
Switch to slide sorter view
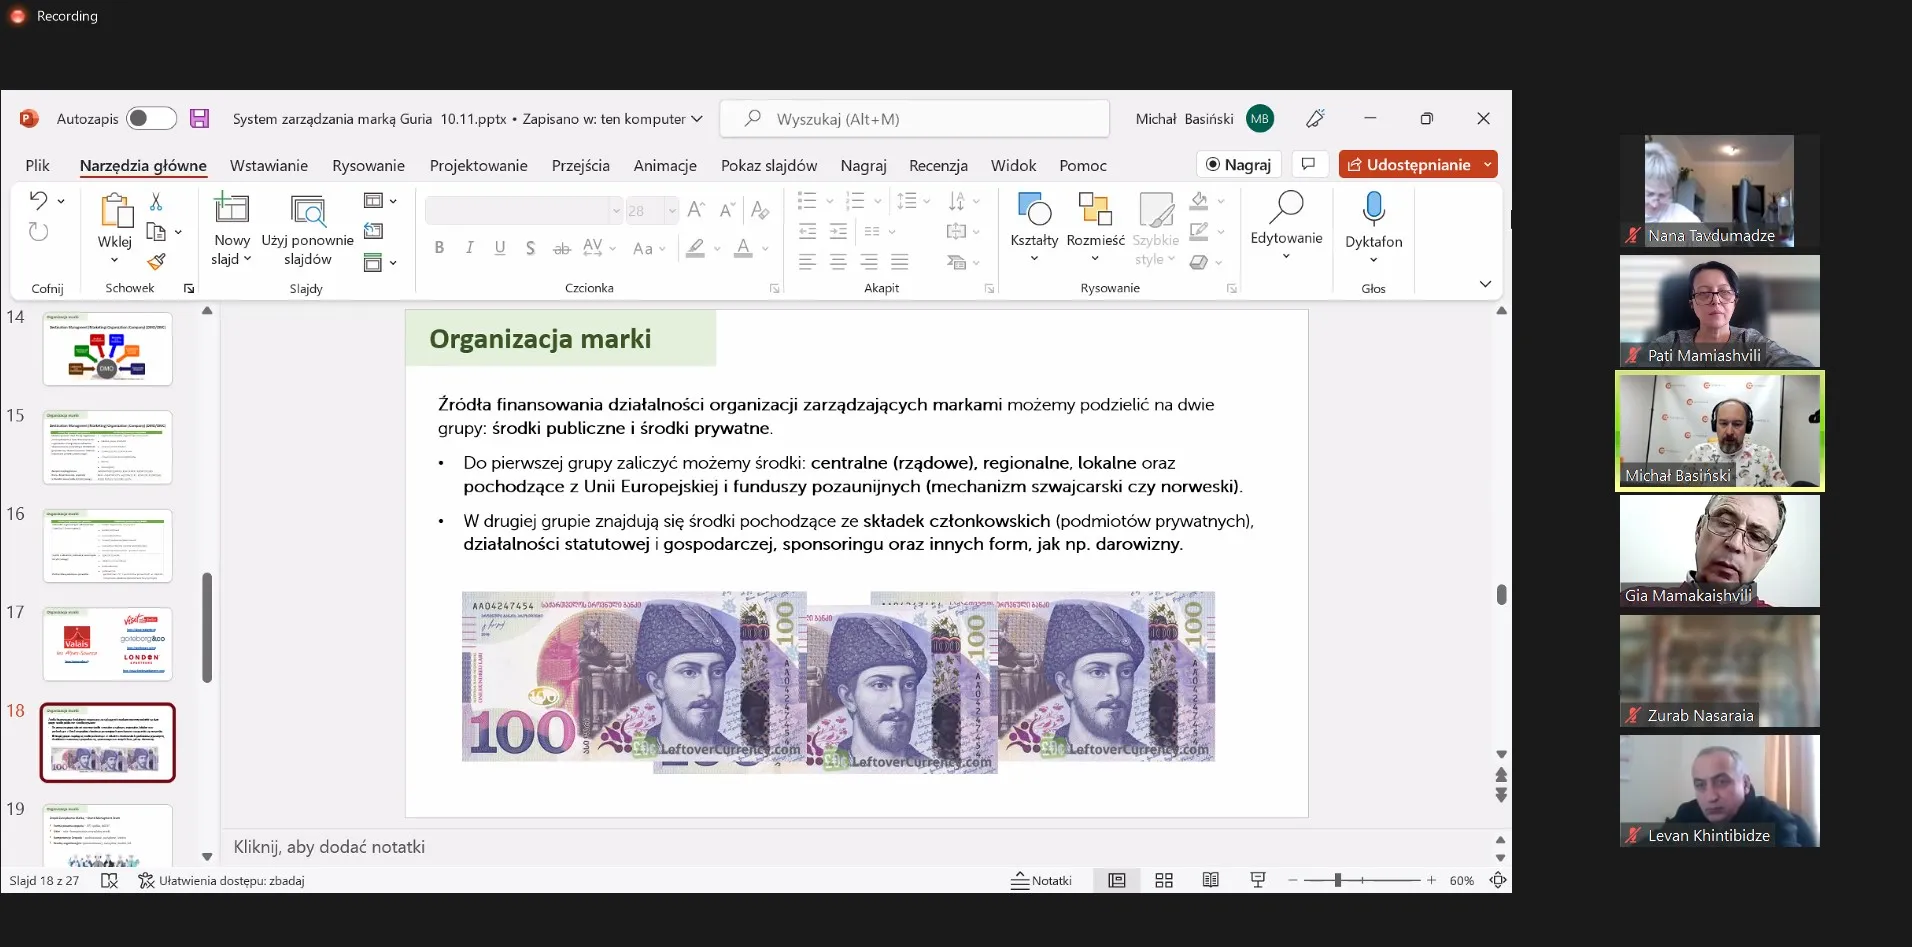(x=1164, y=881)
